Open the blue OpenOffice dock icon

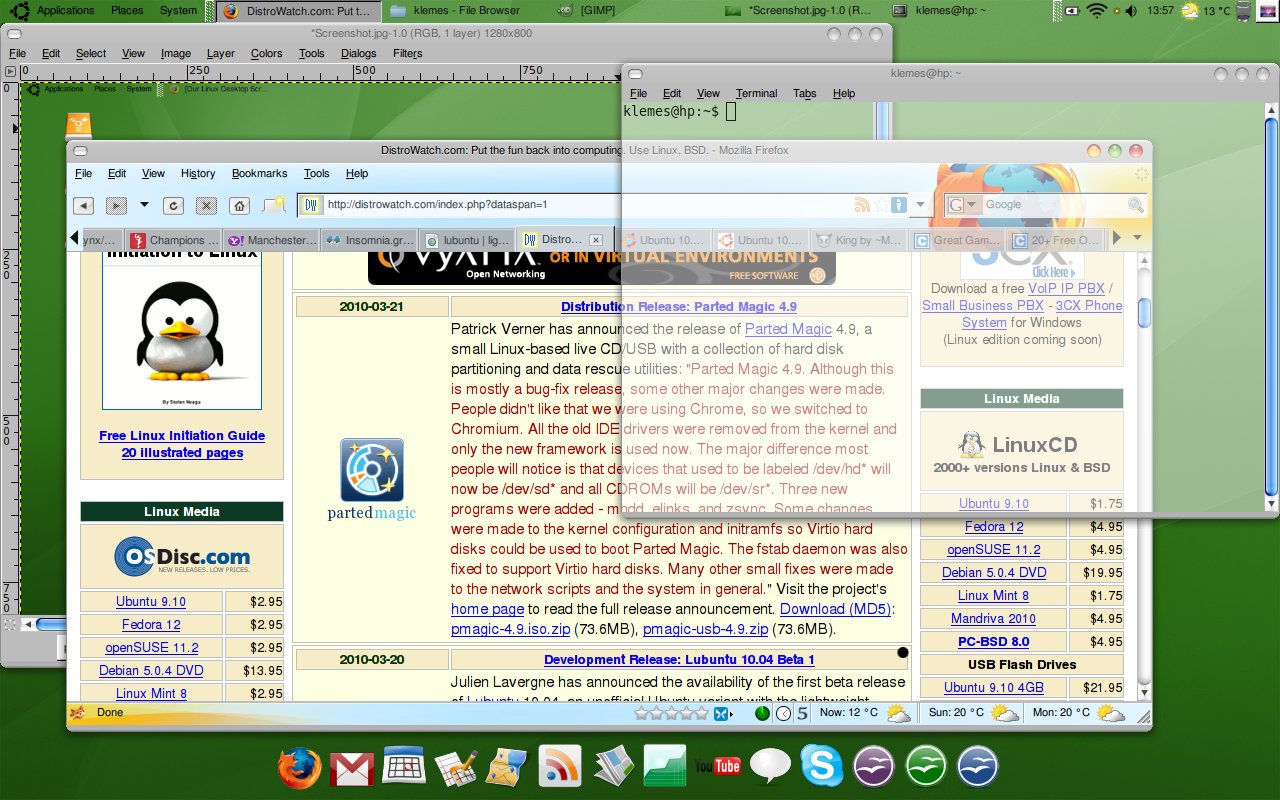pos(978,767)
